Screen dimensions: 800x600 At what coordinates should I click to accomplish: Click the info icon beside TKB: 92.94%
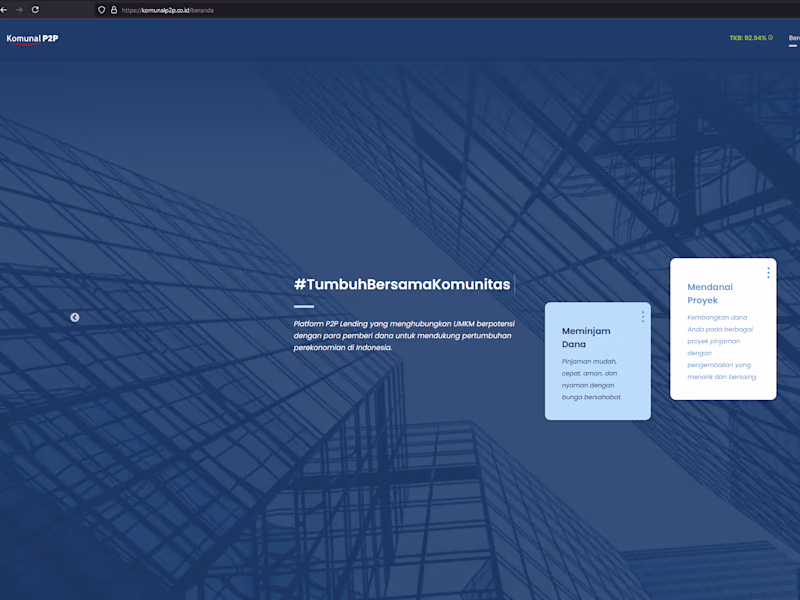[771, 36]
